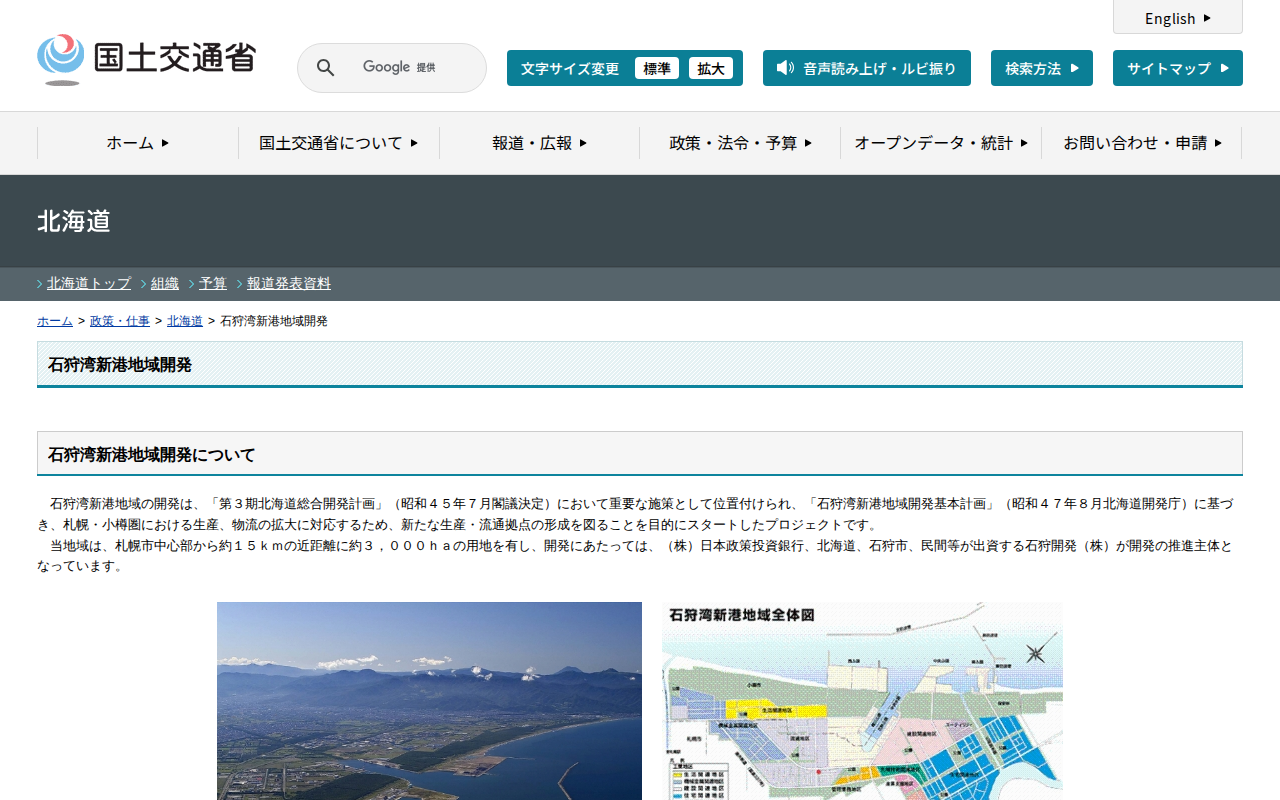Image resolution: width=1280 pixels, height=800 pixels.
Task: Set font size to 拡大
Action: [x=711, y=68]
